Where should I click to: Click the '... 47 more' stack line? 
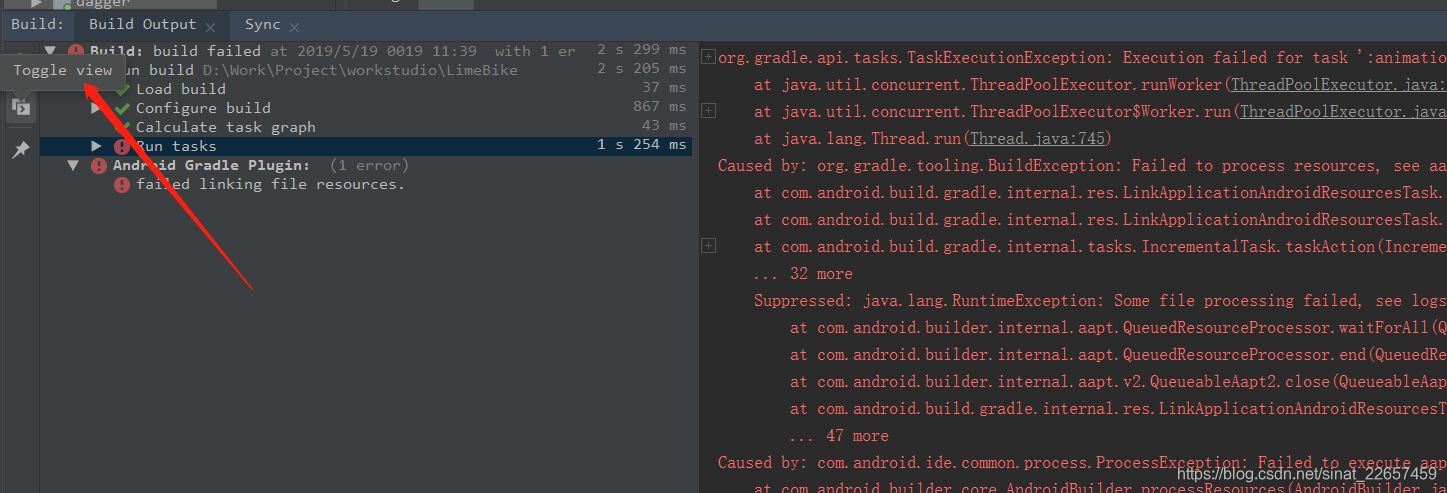pos(839,435)
